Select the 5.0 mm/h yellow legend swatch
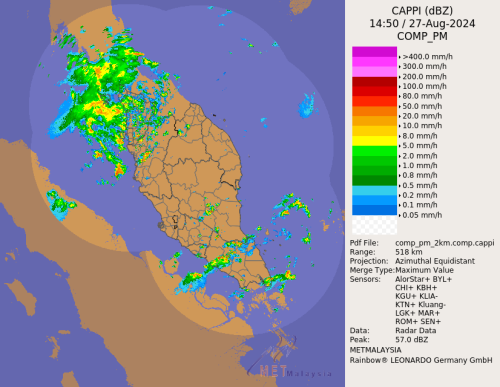This screenshot has height=387, width=500. pos(375,141)
